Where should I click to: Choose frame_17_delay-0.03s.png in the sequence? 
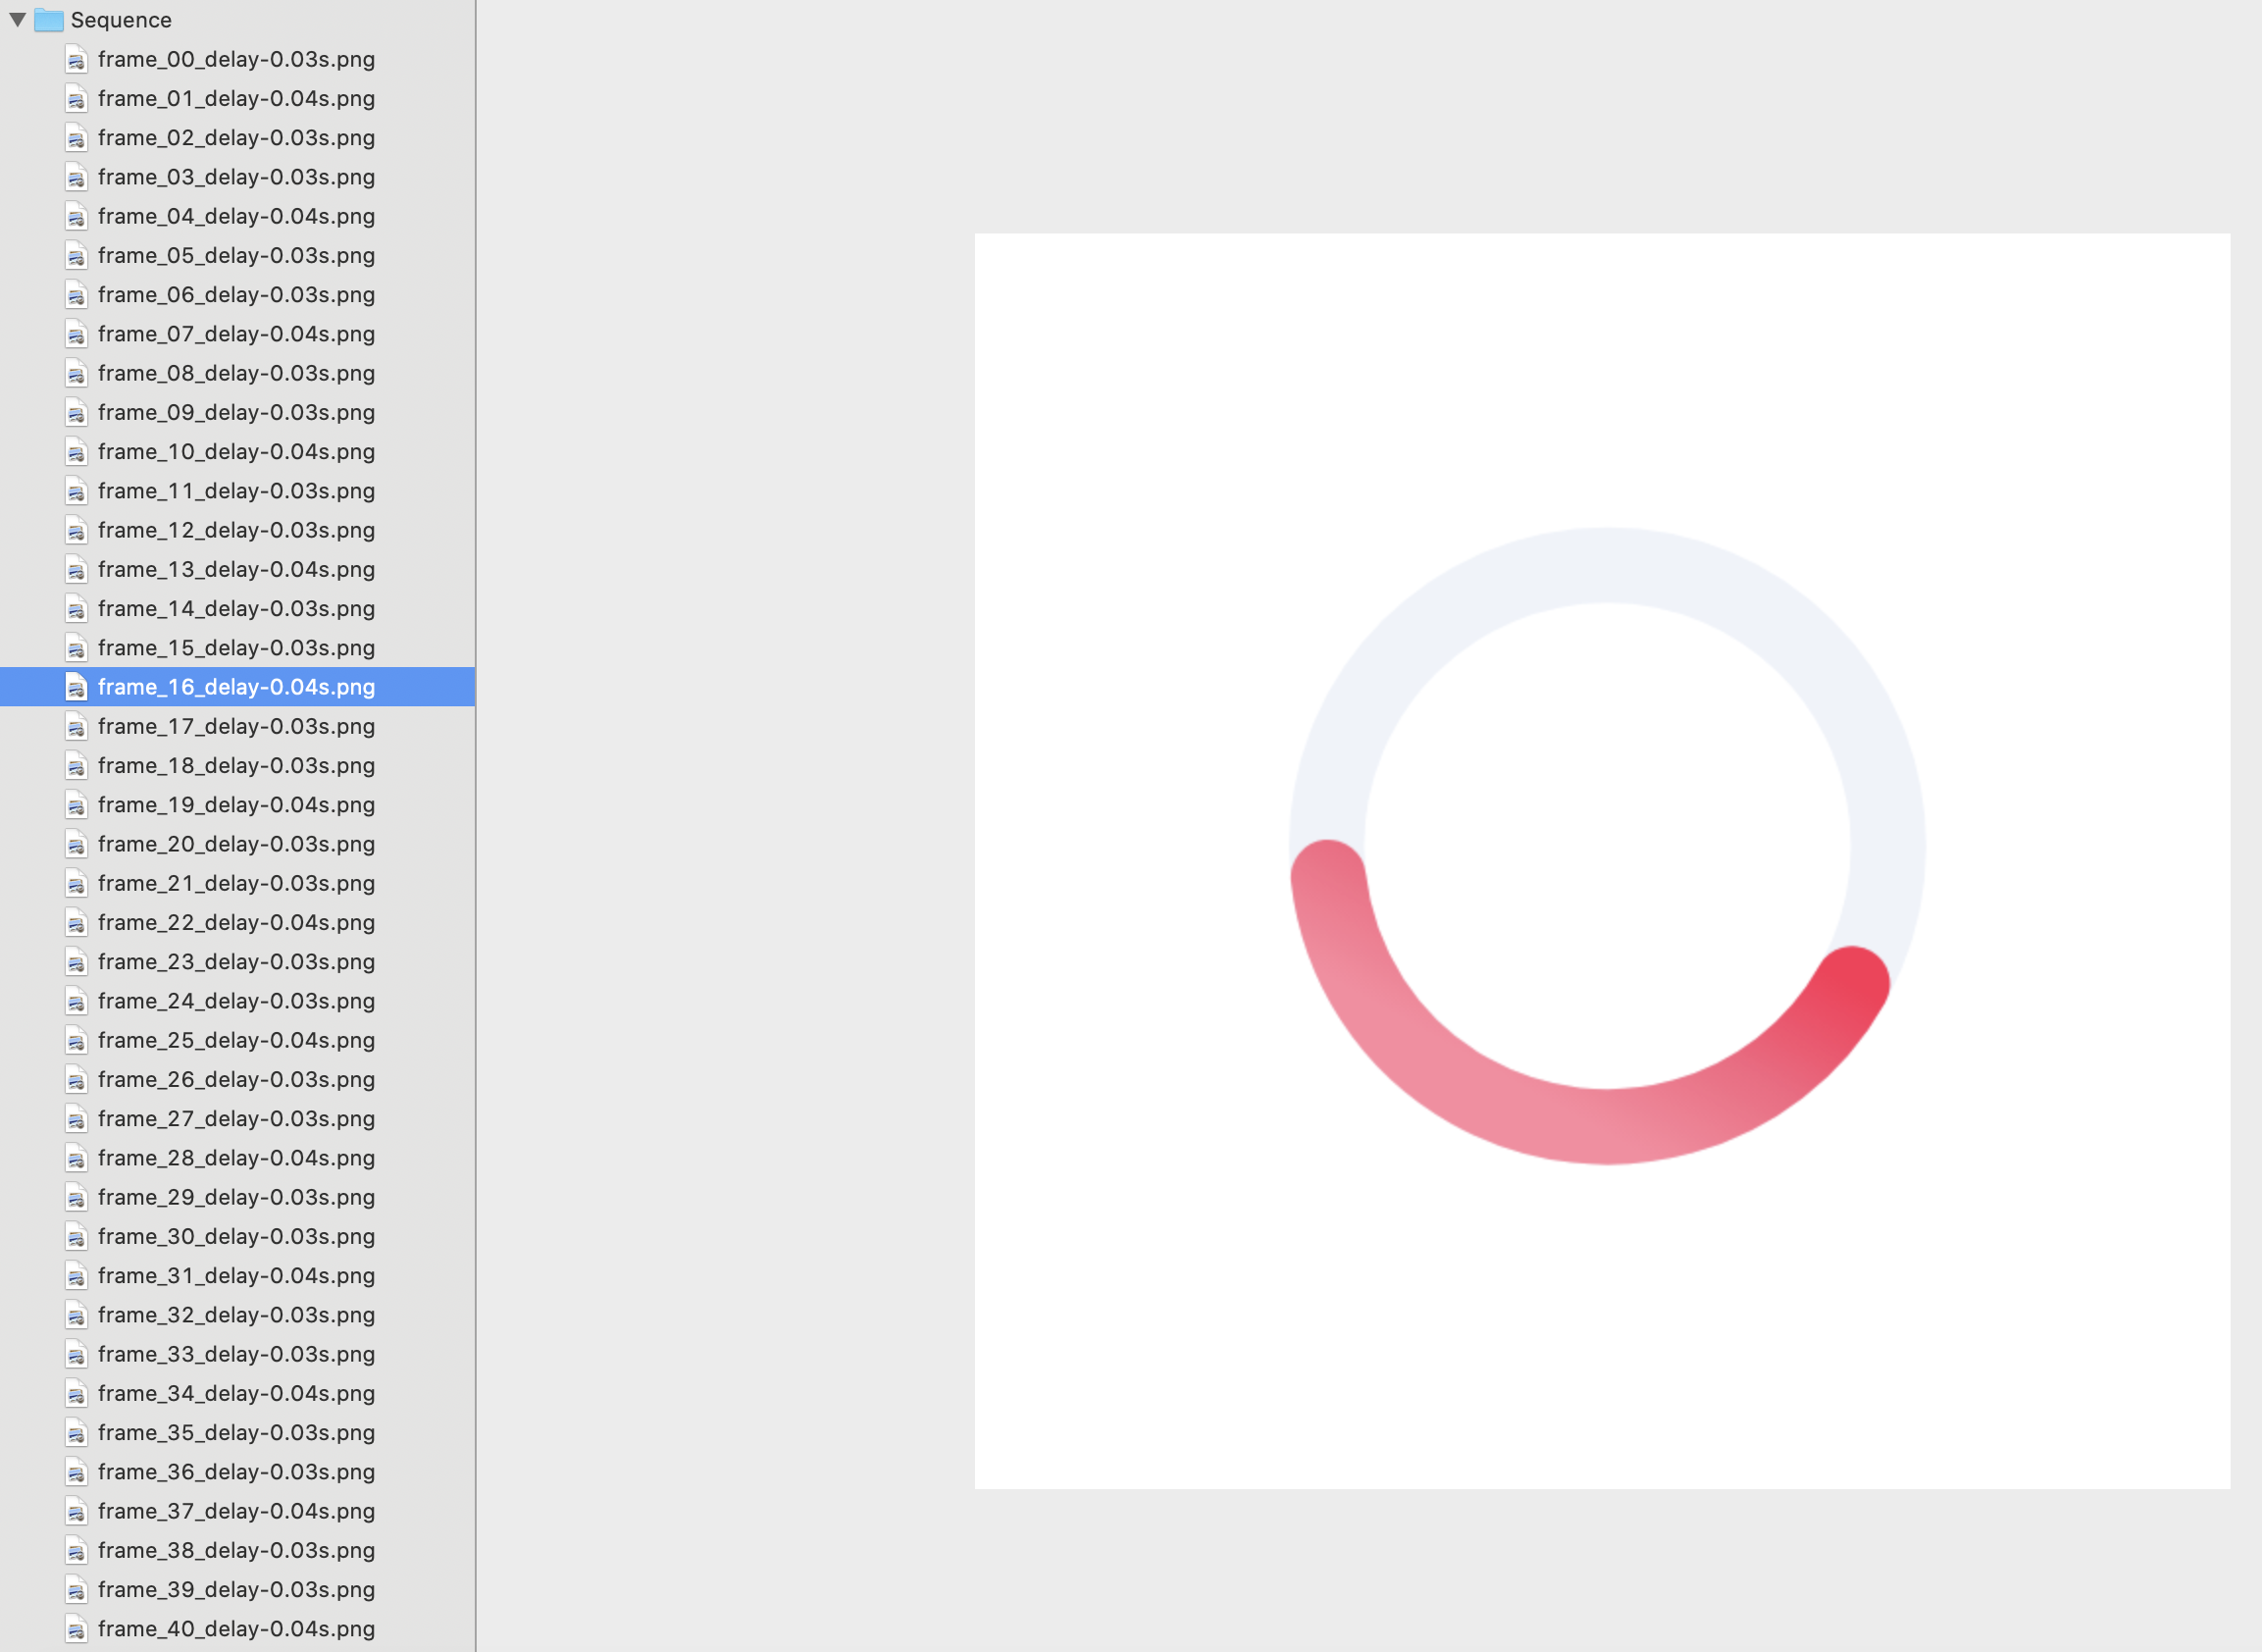tap(236, 726)
